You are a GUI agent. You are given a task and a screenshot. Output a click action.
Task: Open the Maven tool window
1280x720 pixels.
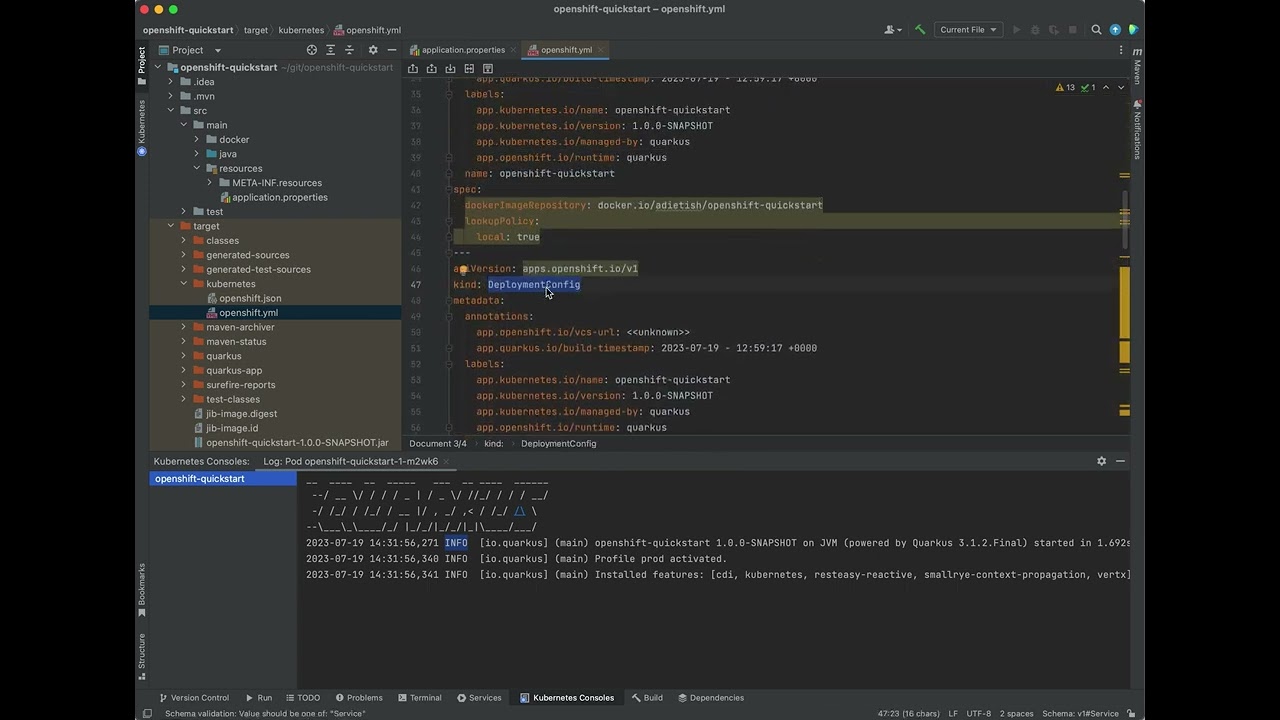coord(1137,67)
